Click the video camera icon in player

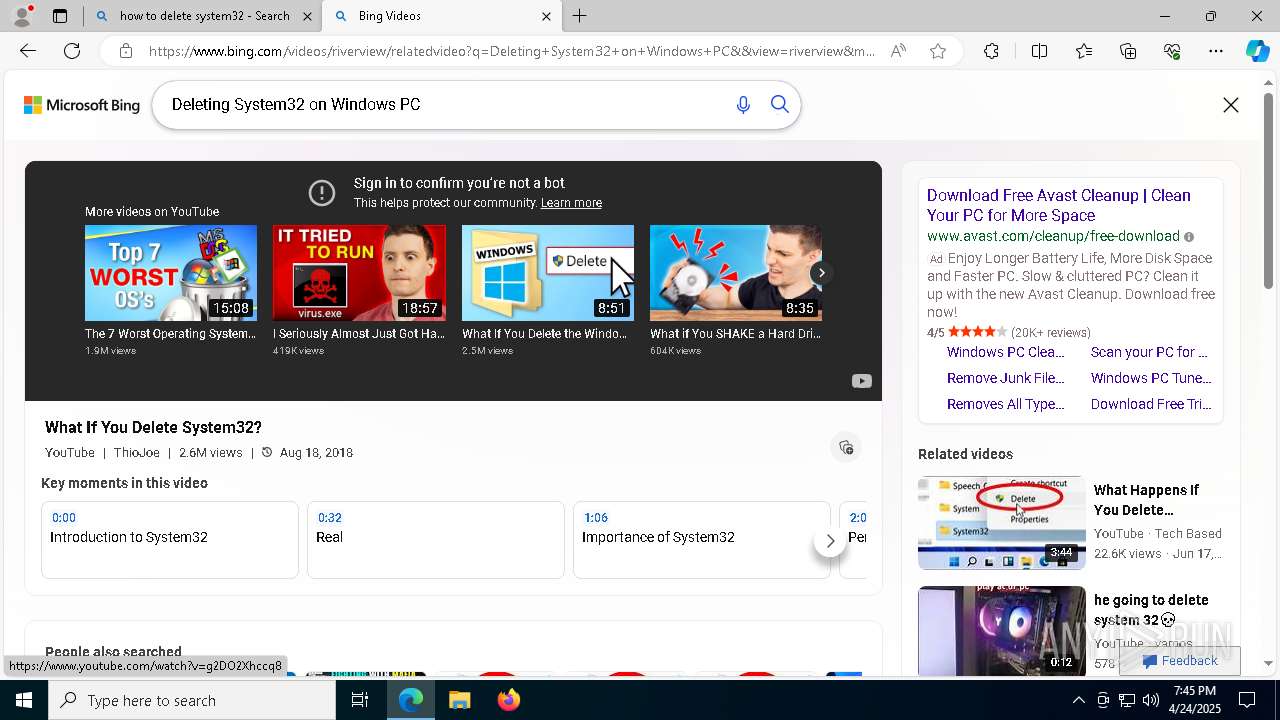point(861,381)
